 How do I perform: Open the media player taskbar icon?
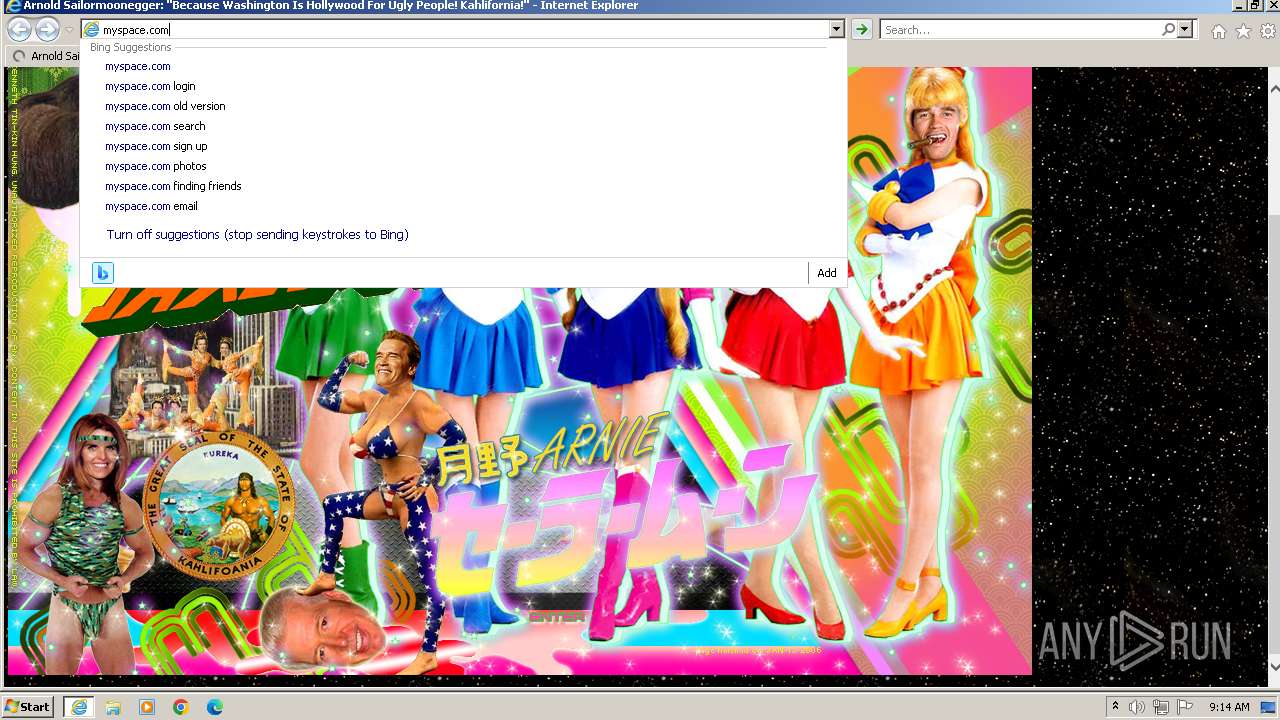pos(147,707)
